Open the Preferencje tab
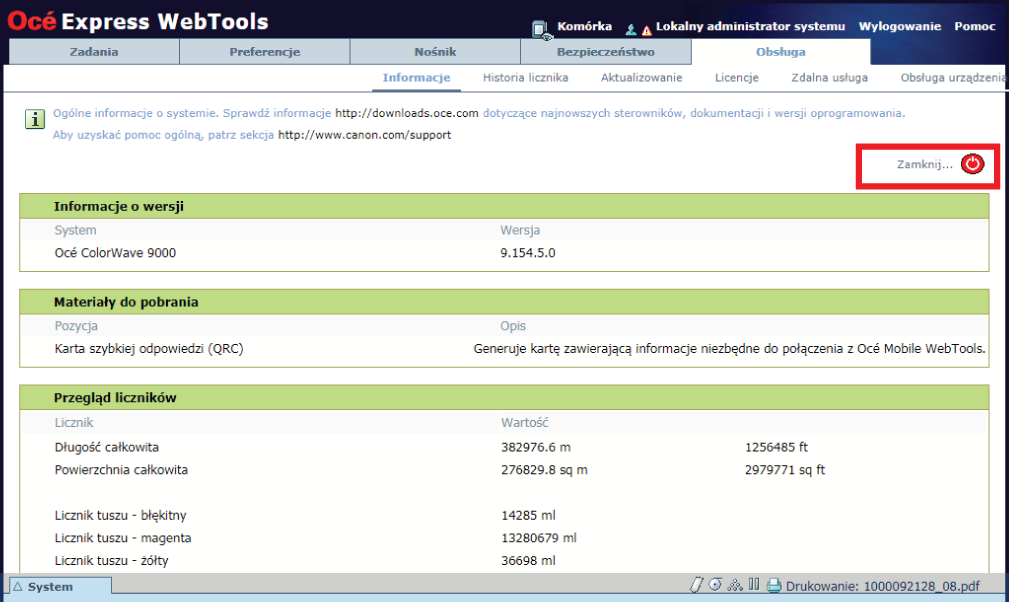Image resolution: width=1009 pixels, height=602 pixels. (264, 51)
